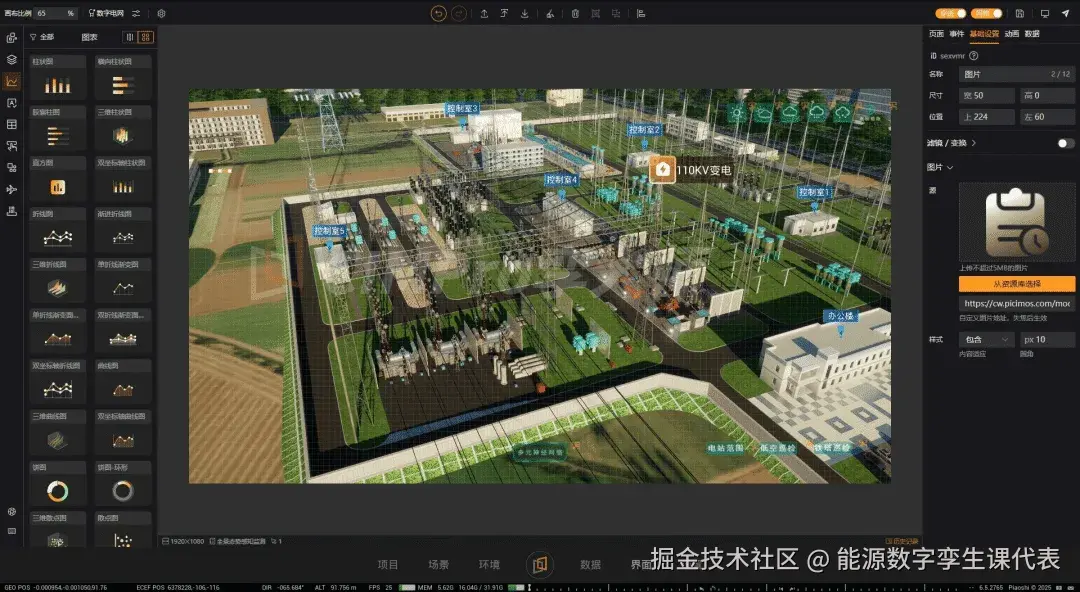The height and width of the screenshot is (592, 1080).
Task: Click the orange 从资源库选择 button
Action: pos(1017,283)
